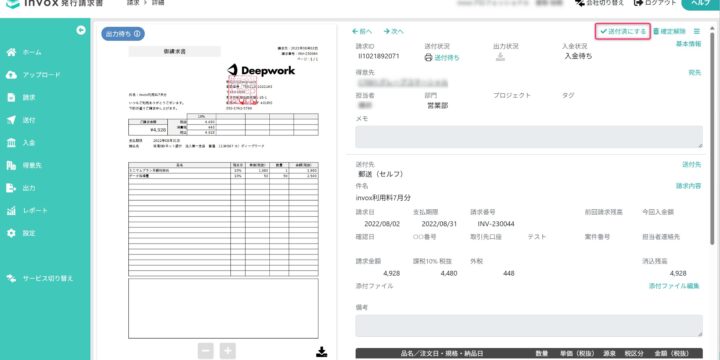Click the 請求ID value II1021892071

[379, 56]
